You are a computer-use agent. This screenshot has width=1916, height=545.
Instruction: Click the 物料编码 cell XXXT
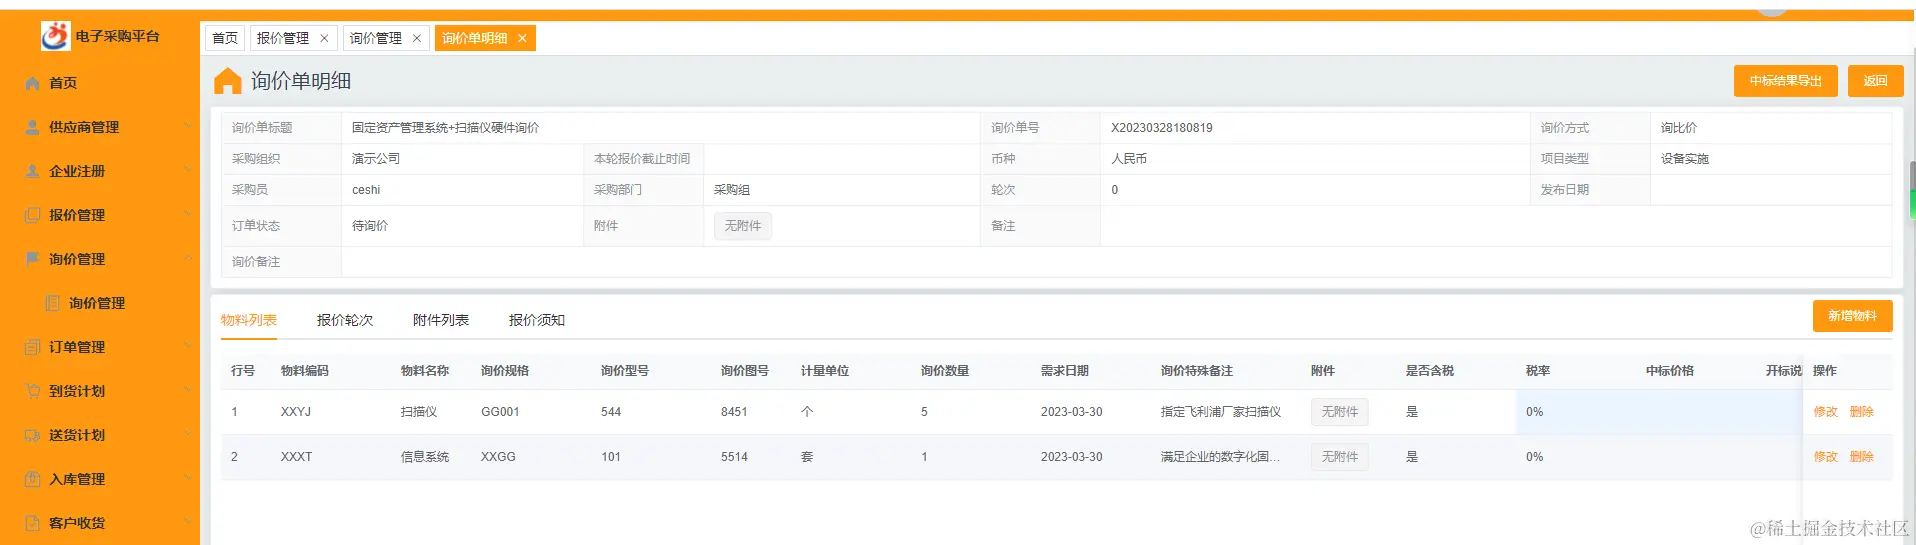(296, 457)
